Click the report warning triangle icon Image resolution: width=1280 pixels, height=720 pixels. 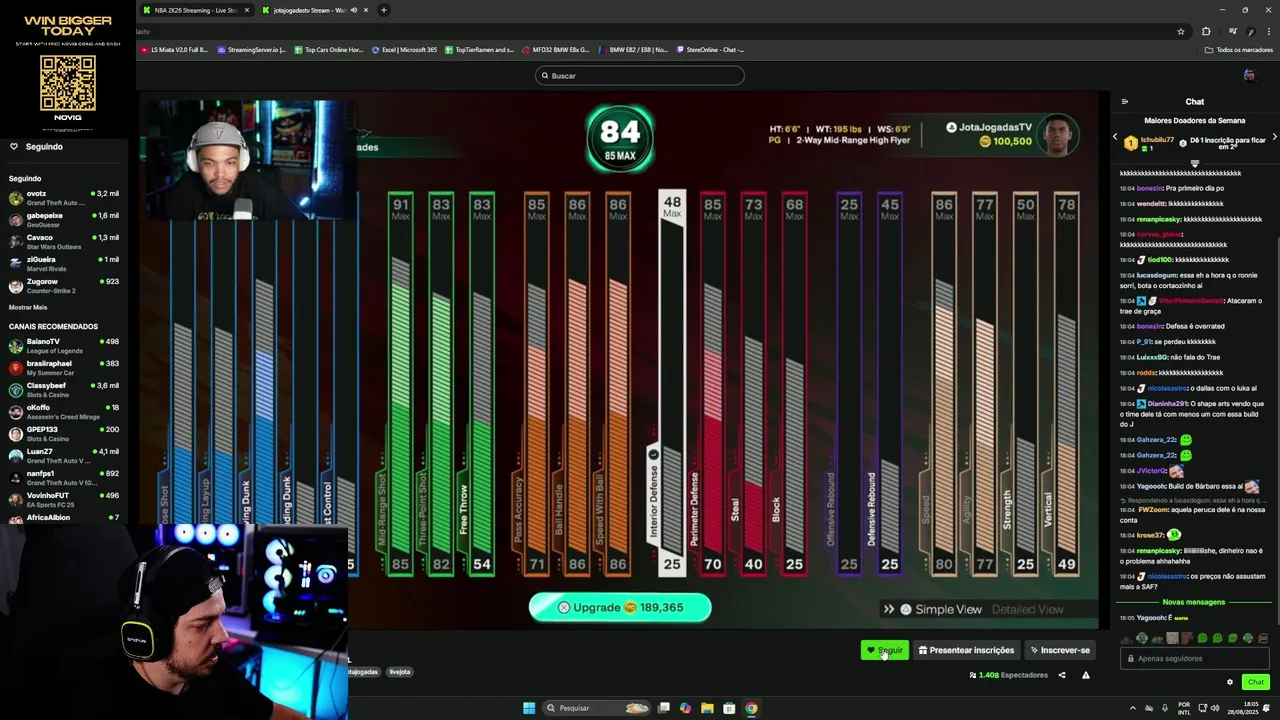click(x=1086, y=675)
